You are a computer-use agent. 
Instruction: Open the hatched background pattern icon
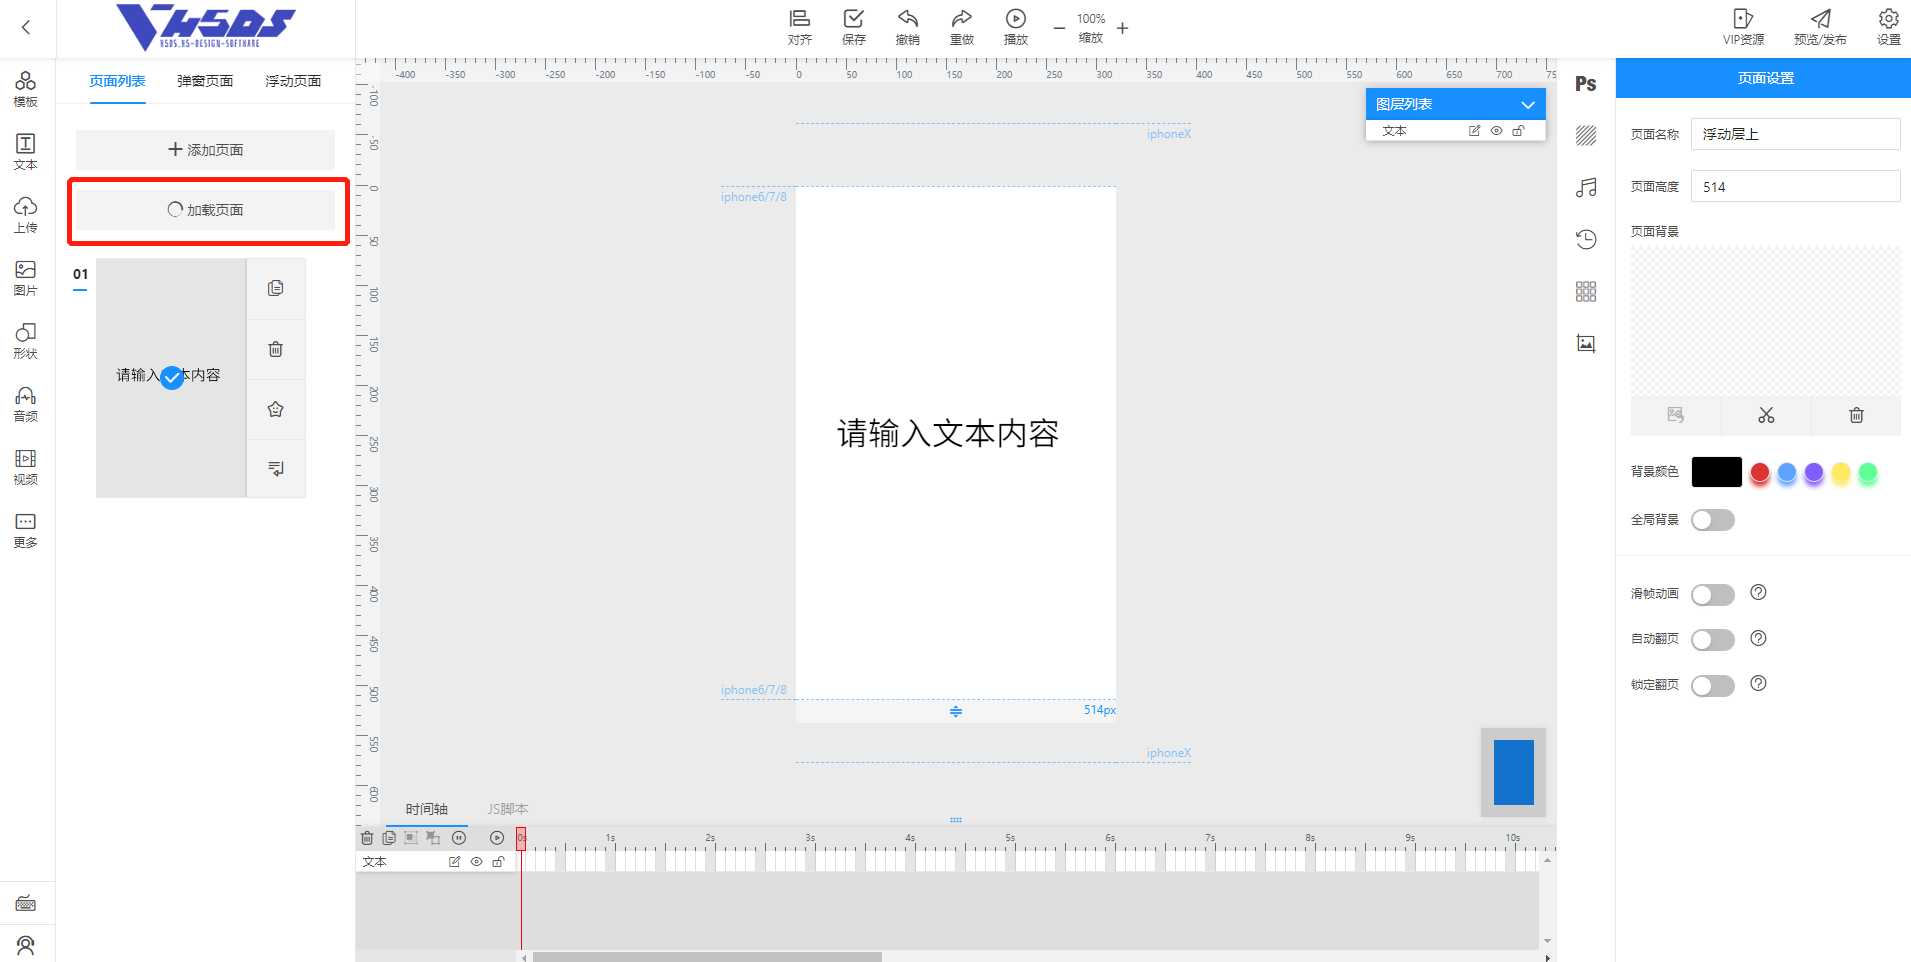pyautogui.click(x=1586, y=136)
